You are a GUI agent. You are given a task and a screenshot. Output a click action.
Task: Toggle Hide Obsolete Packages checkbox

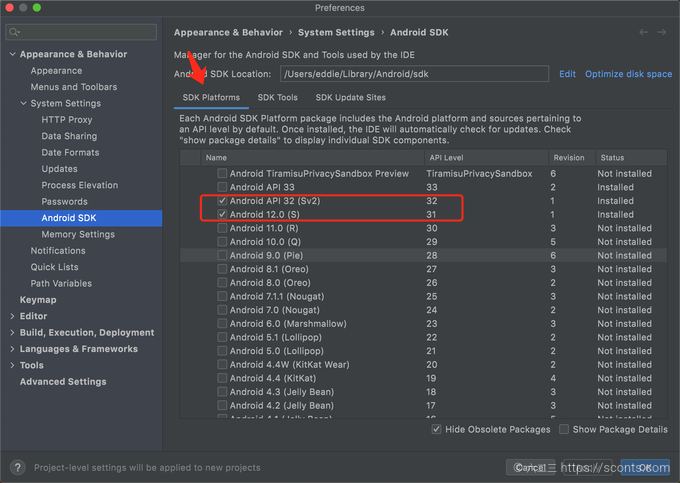(x=436, y=429)
